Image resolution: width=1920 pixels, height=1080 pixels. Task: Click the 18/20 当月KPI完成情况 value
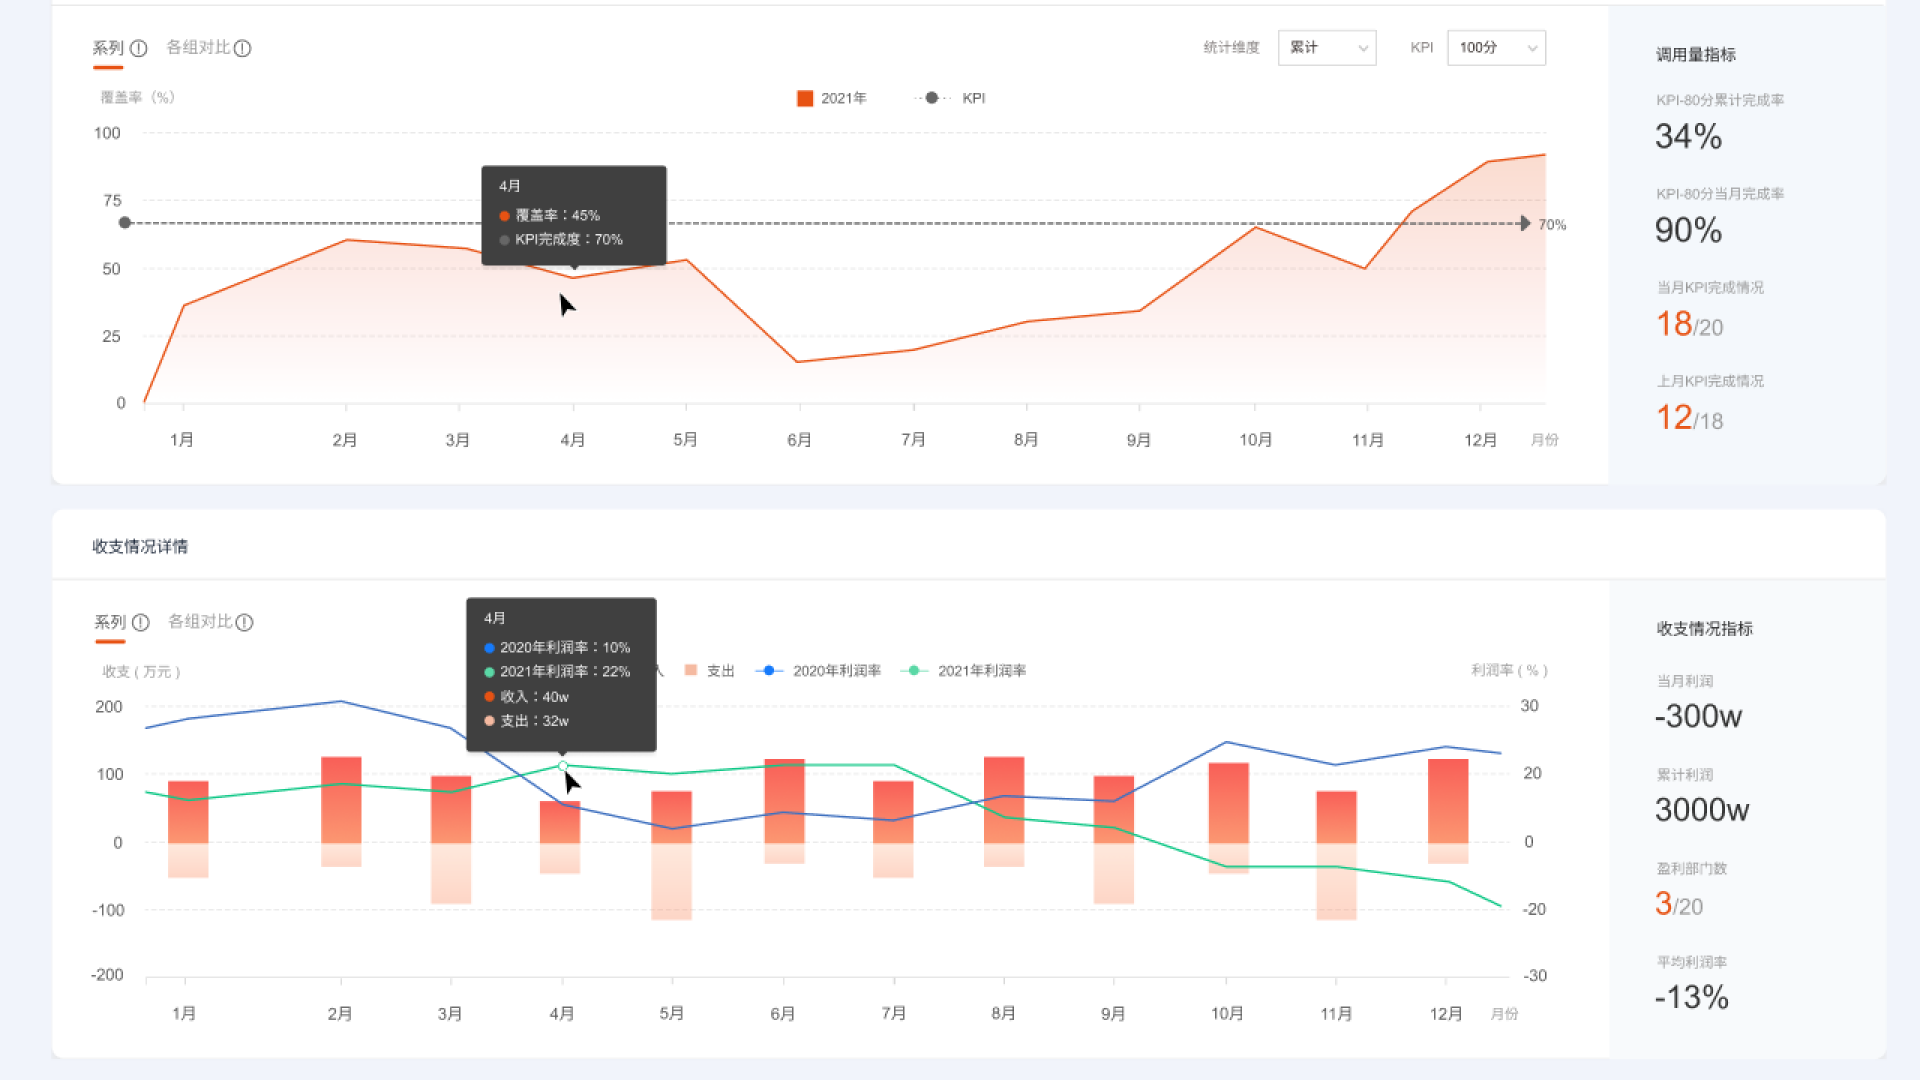(1689, 324)
